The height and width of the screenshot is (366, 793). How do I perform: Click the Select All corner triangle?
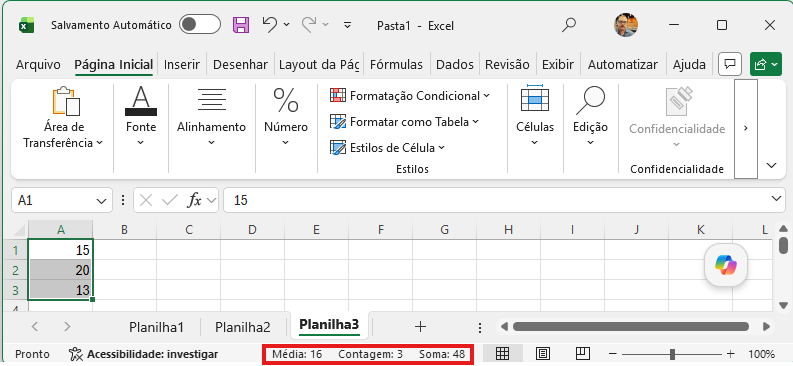(19, 230)
